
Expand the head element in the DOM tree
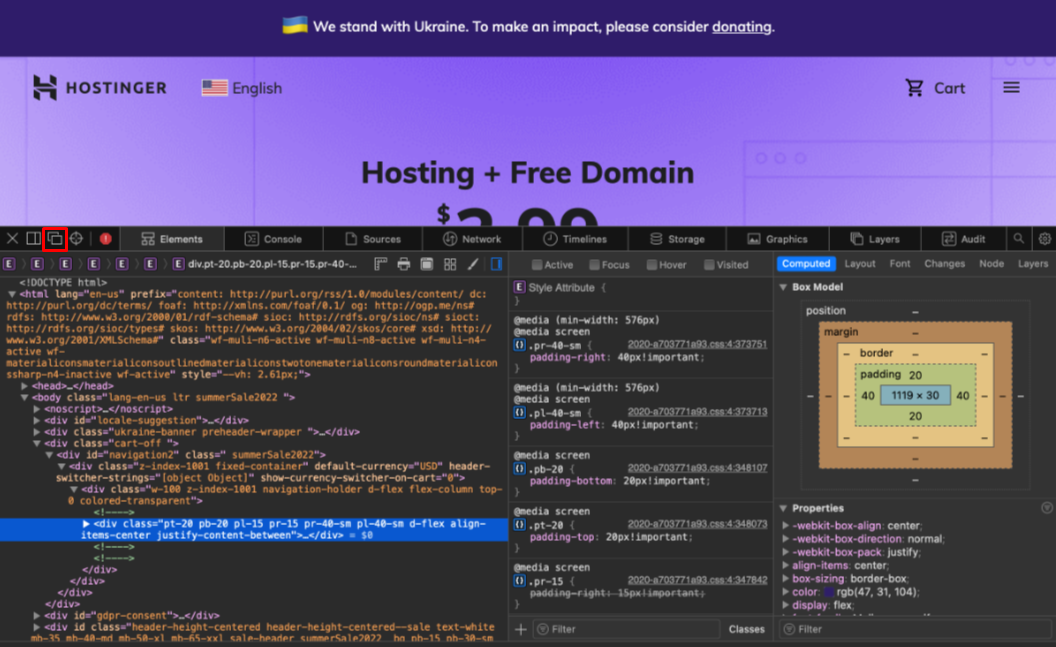25,385
